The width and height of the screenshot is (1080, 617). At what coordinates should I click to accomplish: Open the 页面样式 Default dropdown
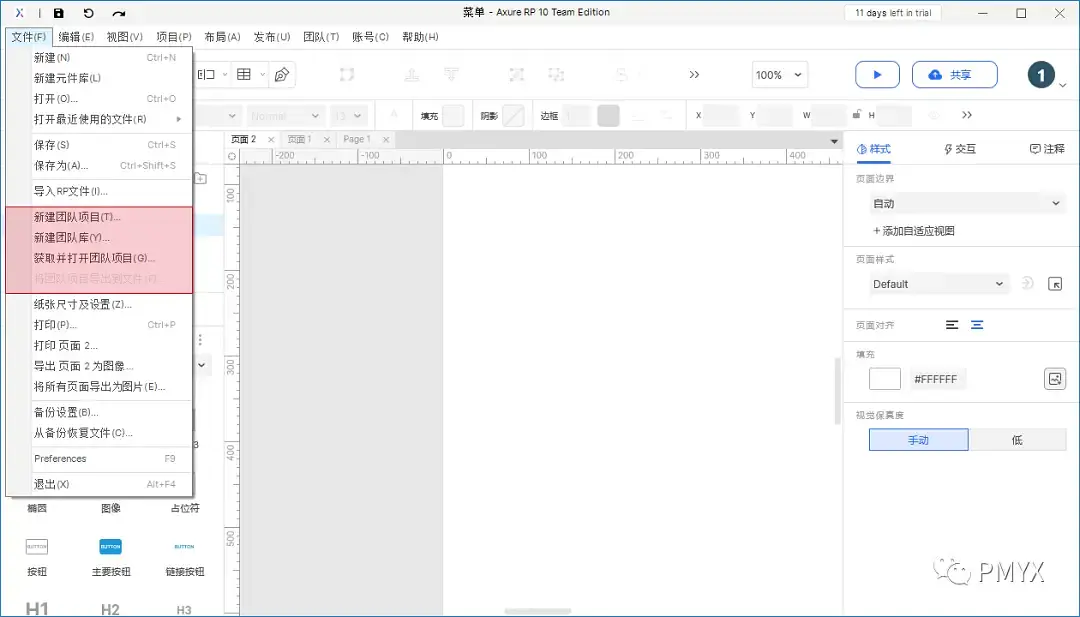click(937, 284)
